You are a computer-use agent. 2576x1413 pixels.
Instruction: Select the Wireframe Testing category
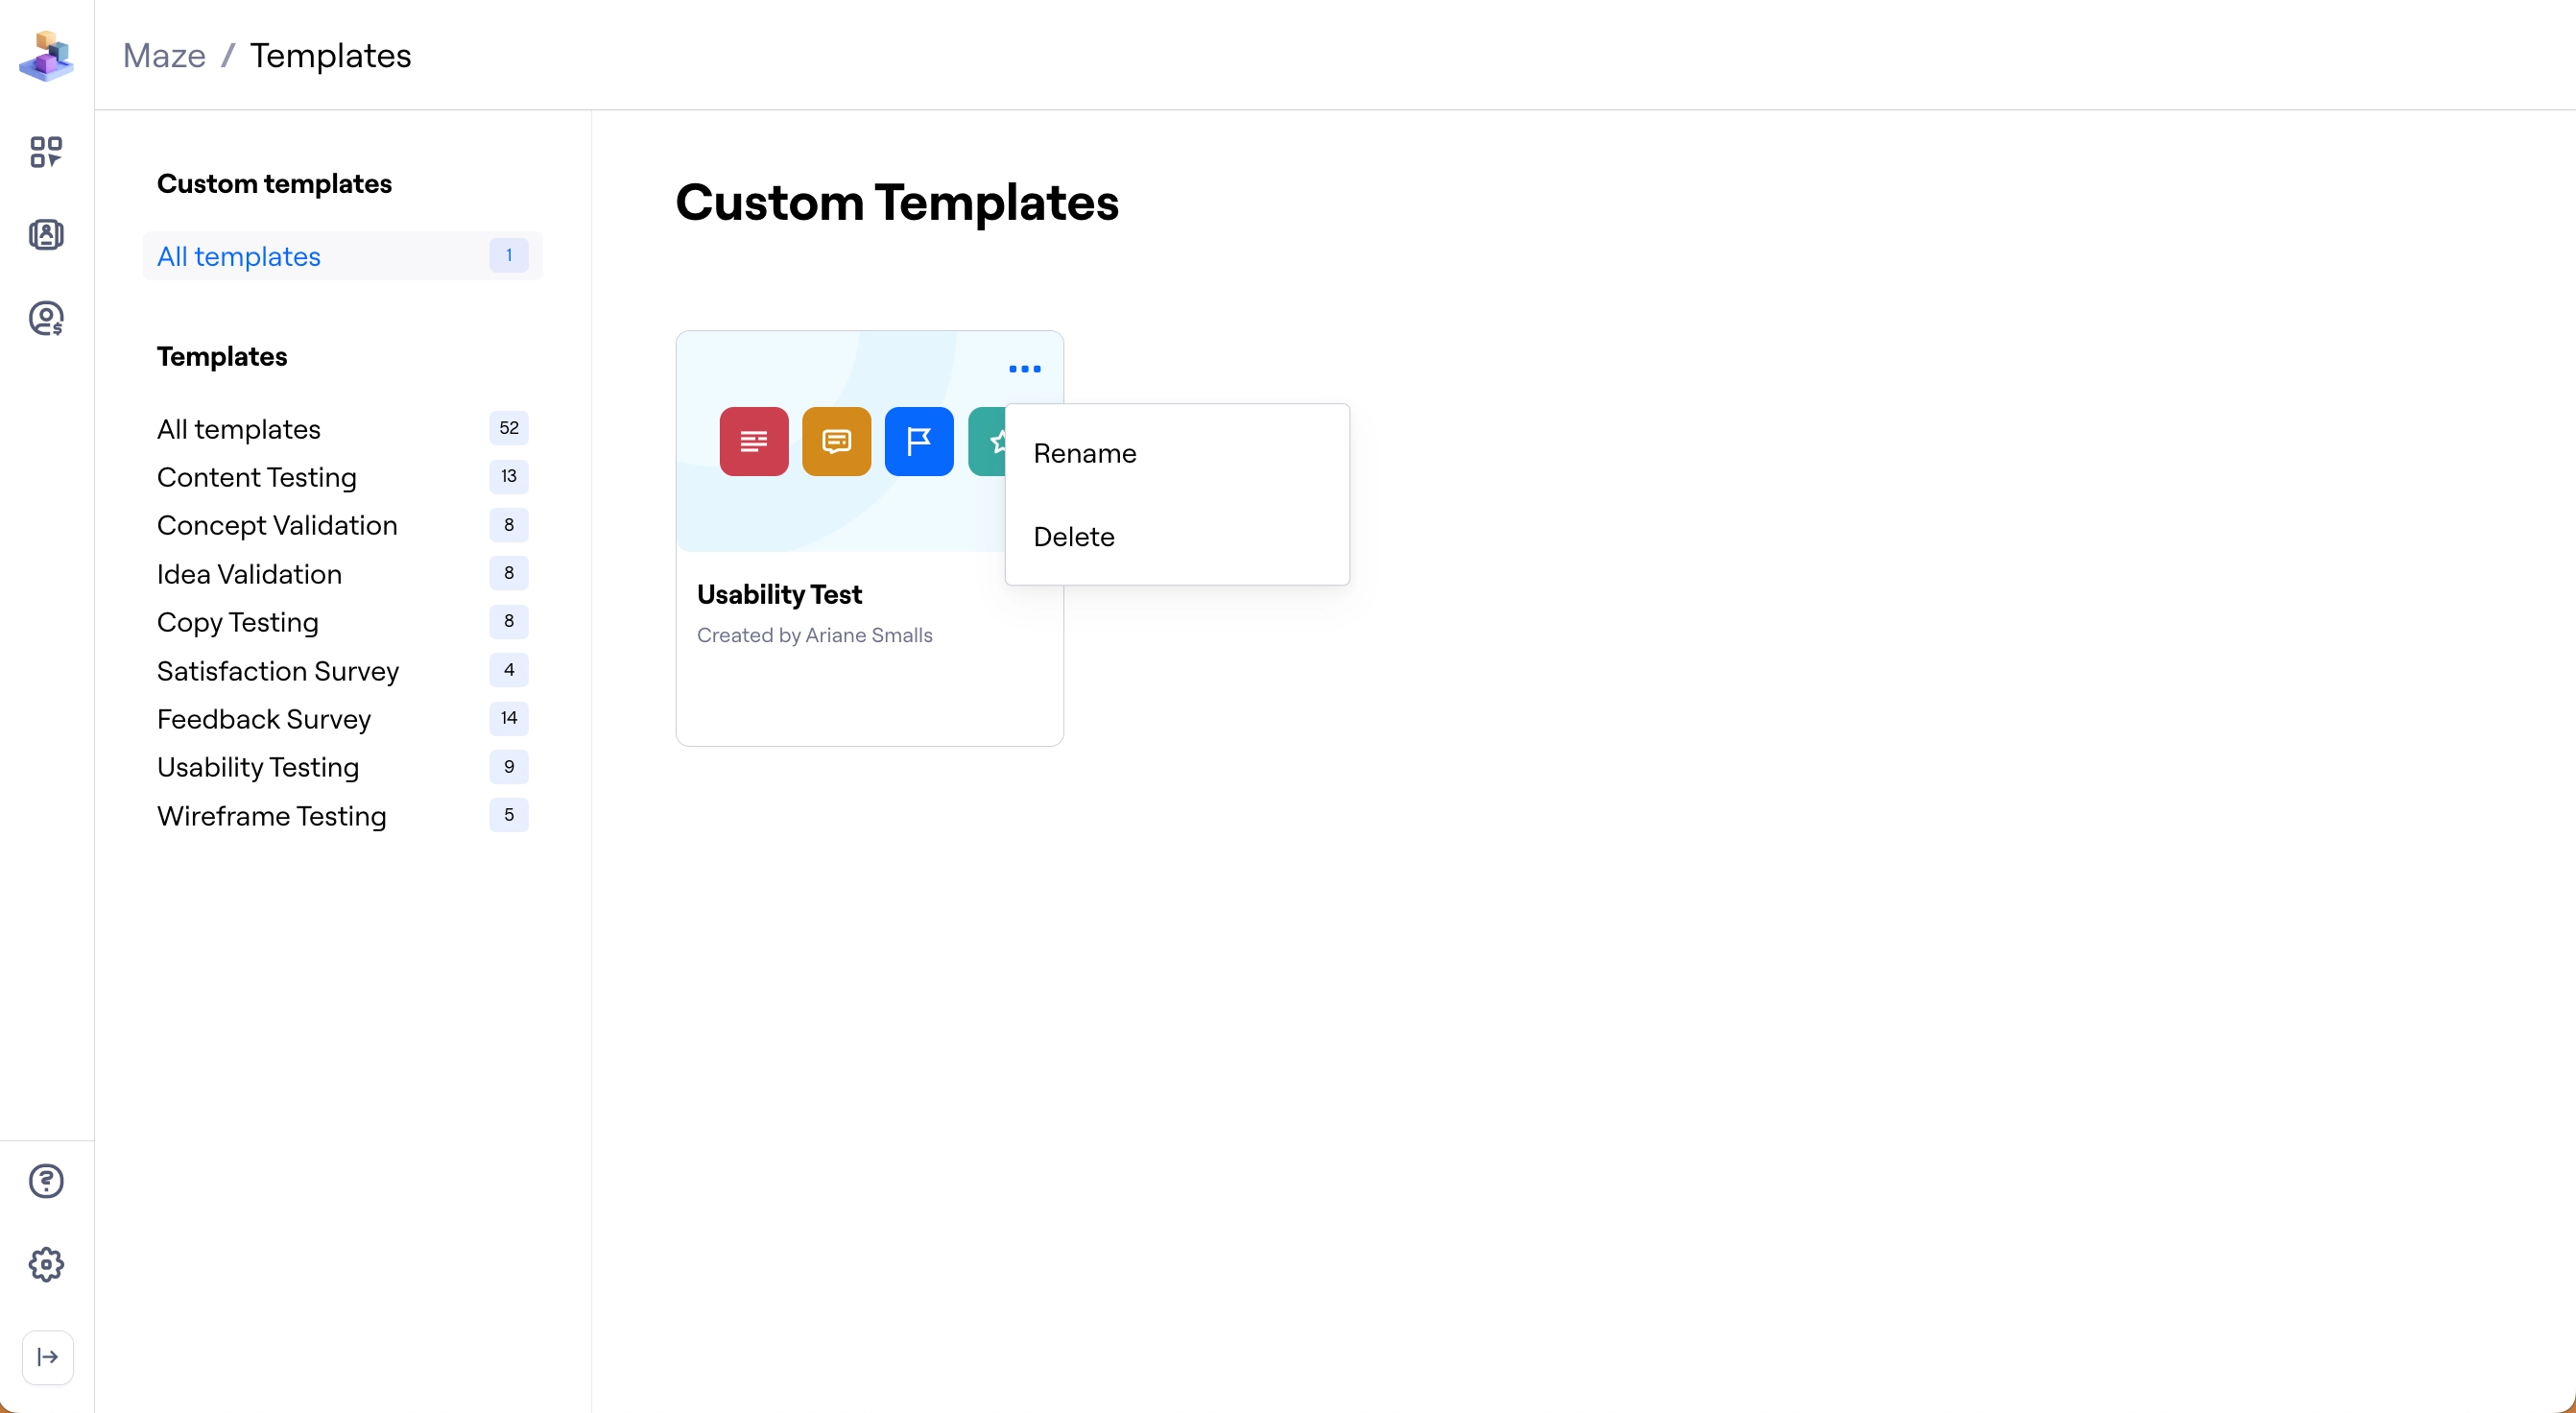click(x=271, y=816)
